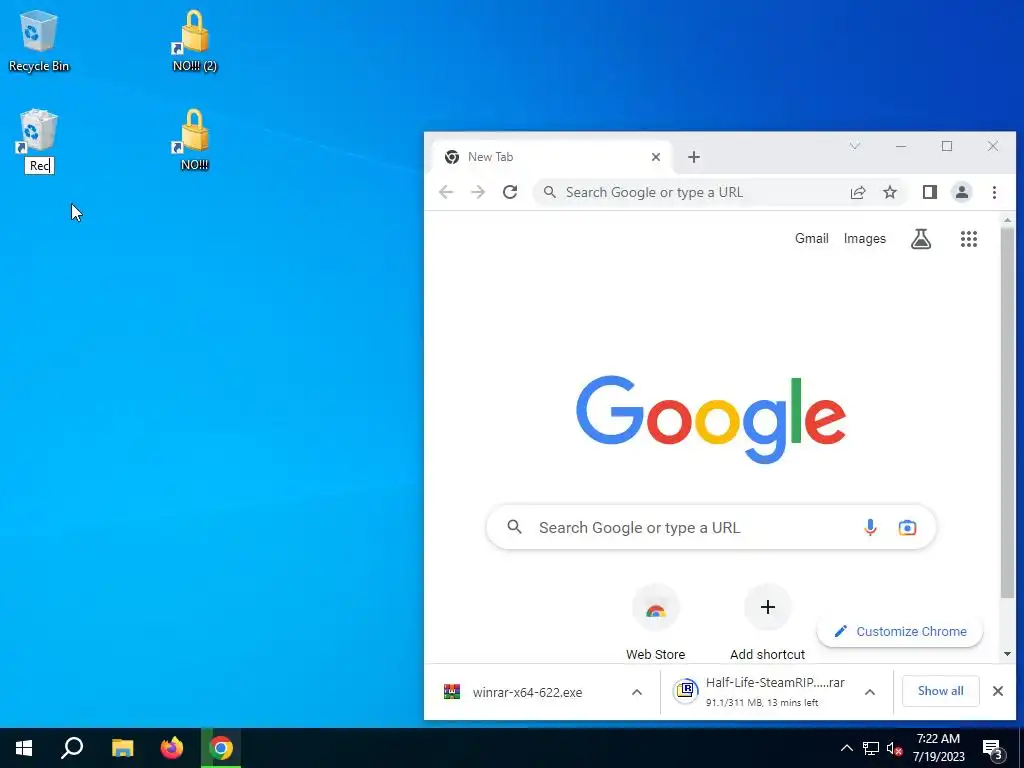Open Search Labs flask icon

tap(921, 239)
